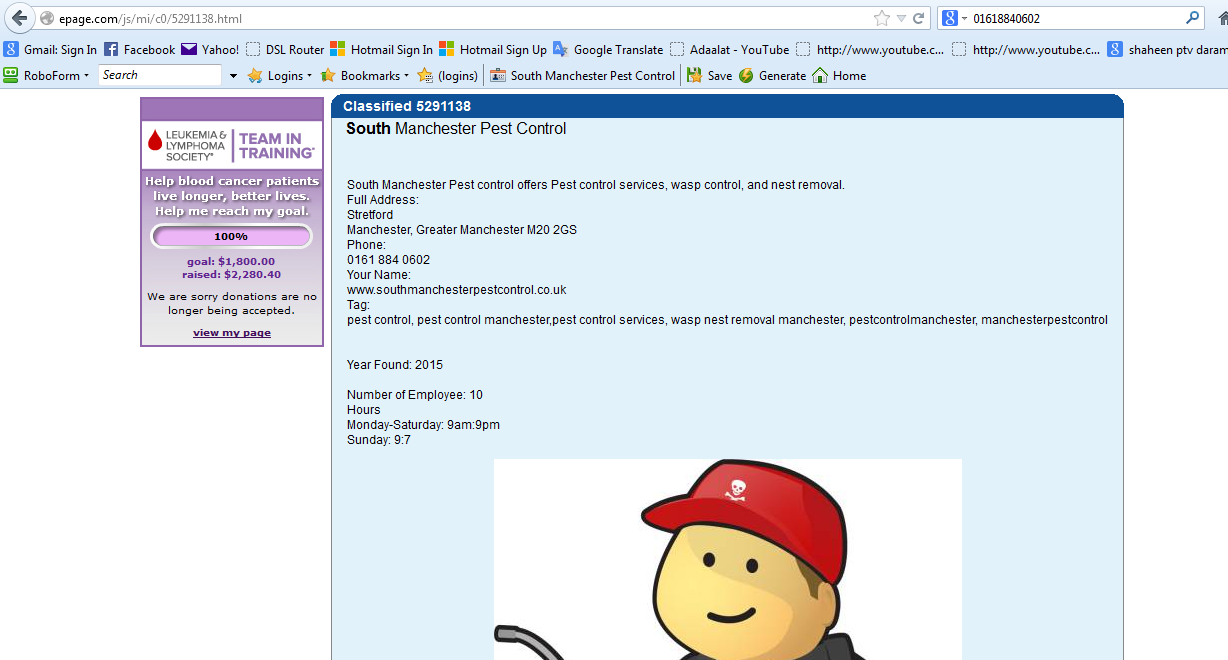Click RoboForm Home button

point(839,75)
